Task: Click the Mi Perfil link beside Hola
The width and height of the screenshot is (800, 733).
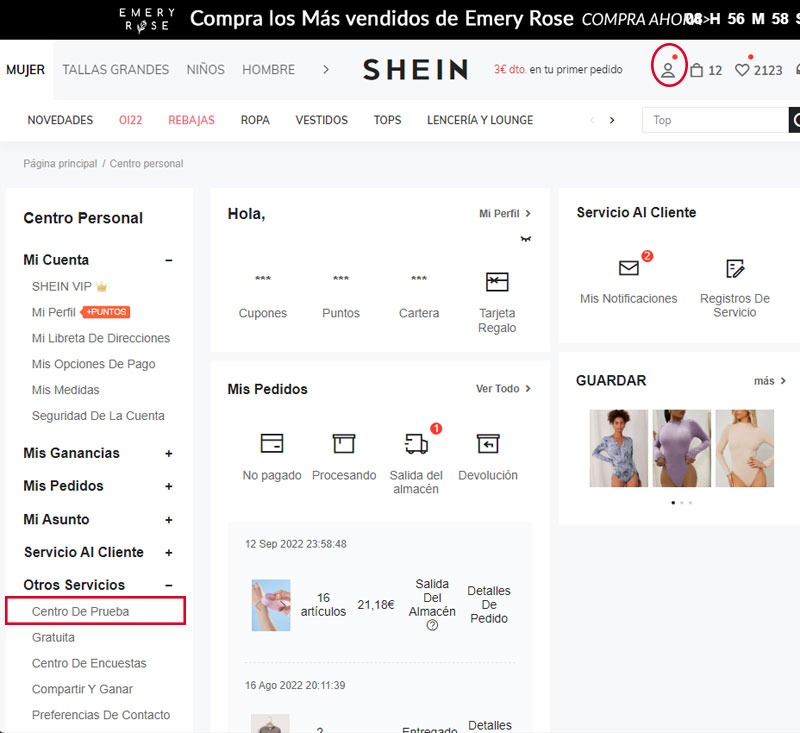Action: tap(505, 214)
